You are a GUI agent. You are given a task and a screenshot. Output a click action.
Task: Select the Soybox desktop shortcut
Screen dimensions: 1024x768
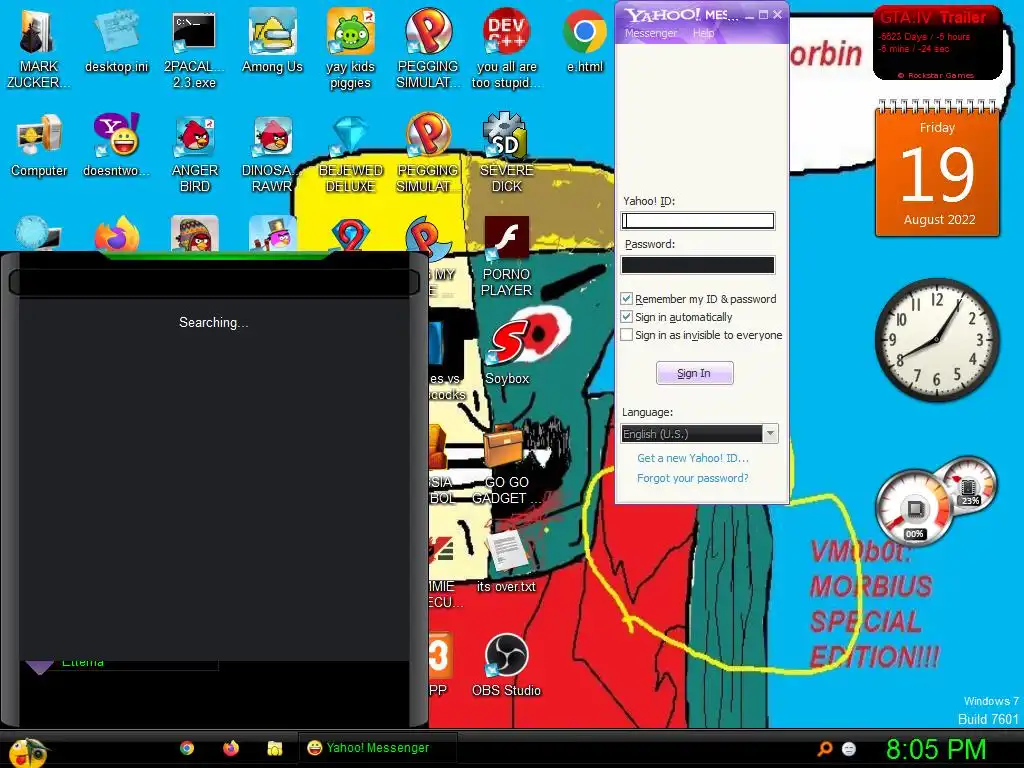point(507,353)
